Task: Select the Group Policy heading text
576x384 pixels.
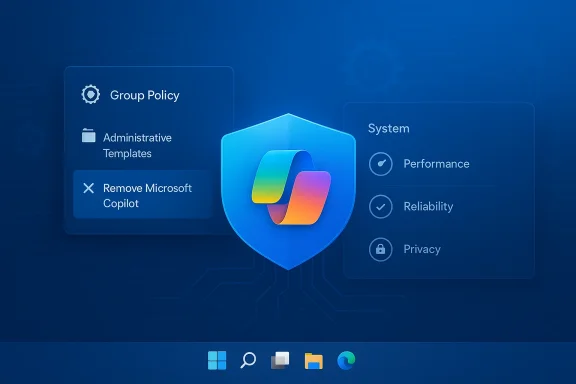Action: (145, 95)
